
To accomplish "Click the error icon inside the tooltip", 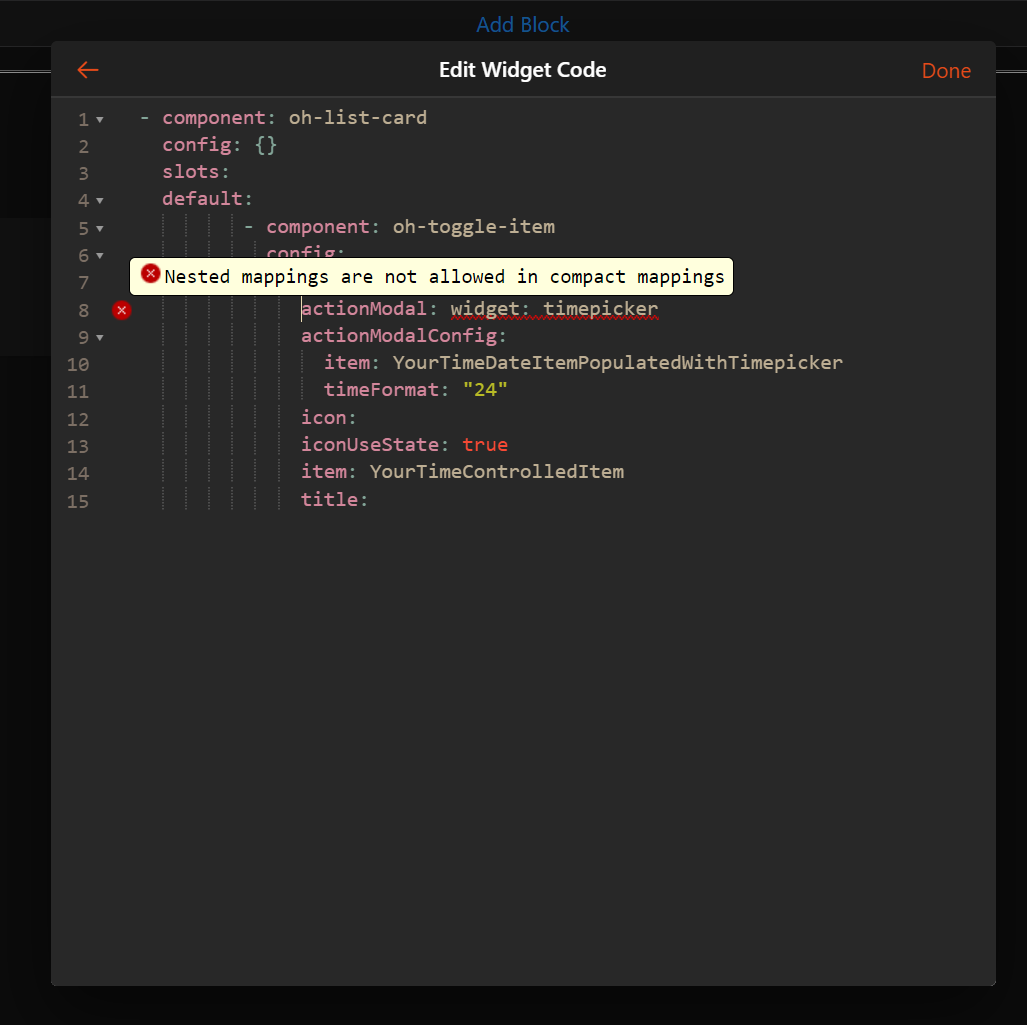I will (150, 274).
